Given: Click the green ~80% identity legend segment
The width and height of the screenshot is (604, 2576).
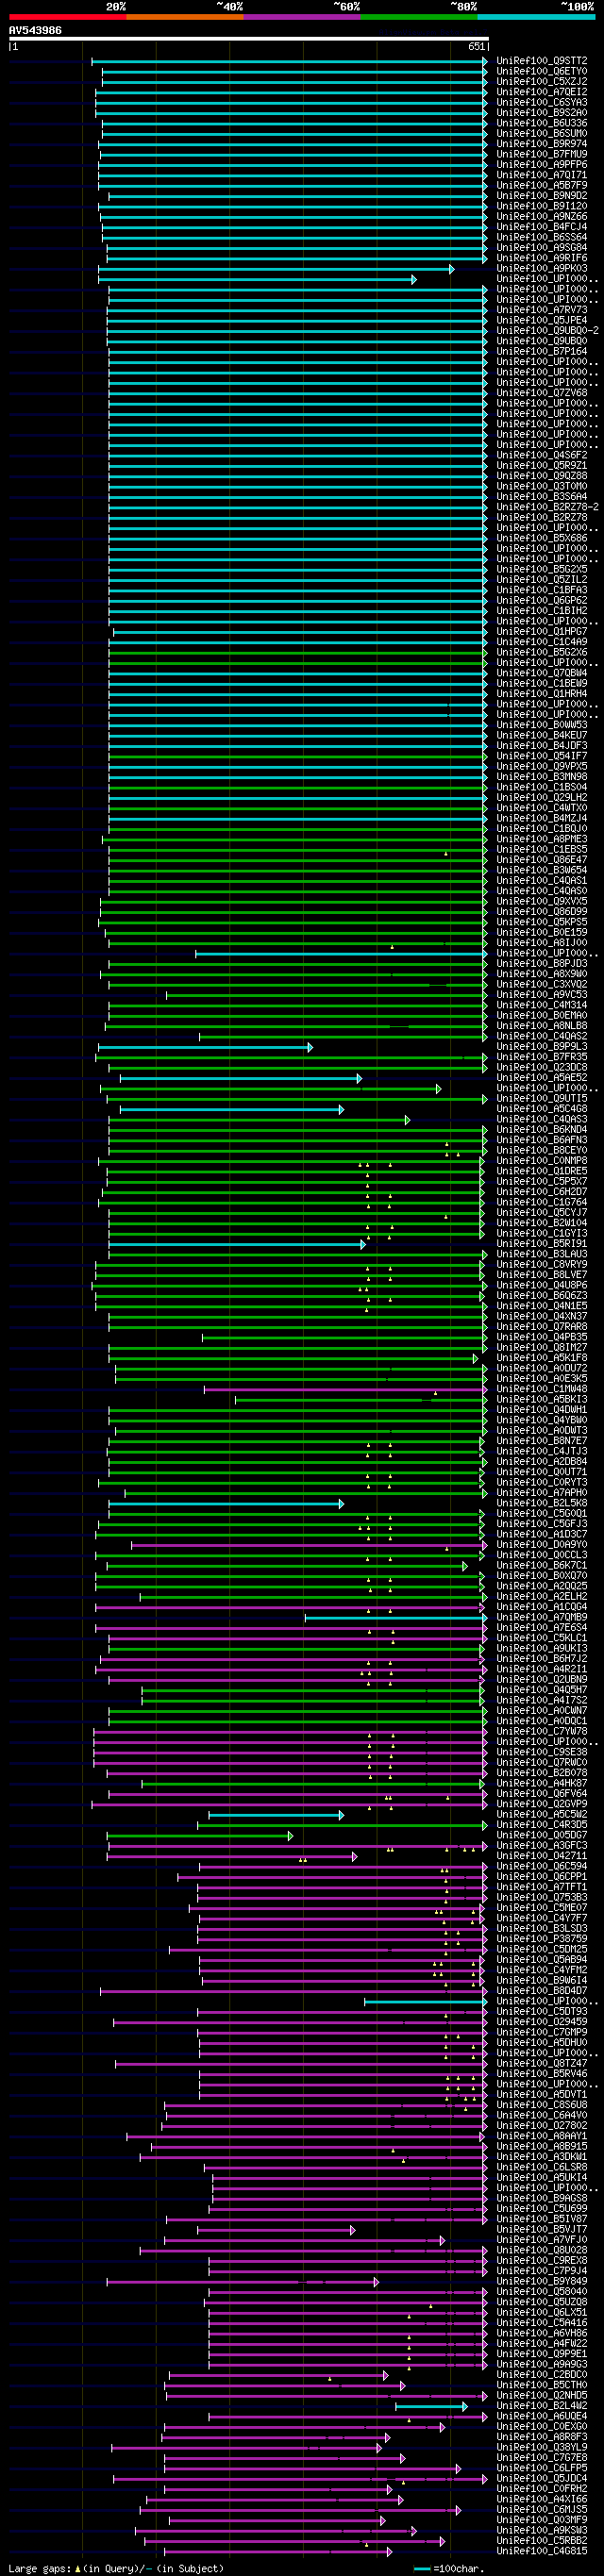Looking at the screenshot, I should coord(418,17).
